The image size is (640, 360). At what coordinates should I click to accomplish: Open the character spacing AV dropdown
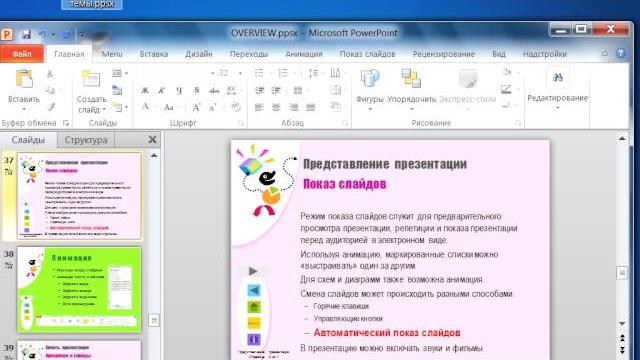pos(233,90)
